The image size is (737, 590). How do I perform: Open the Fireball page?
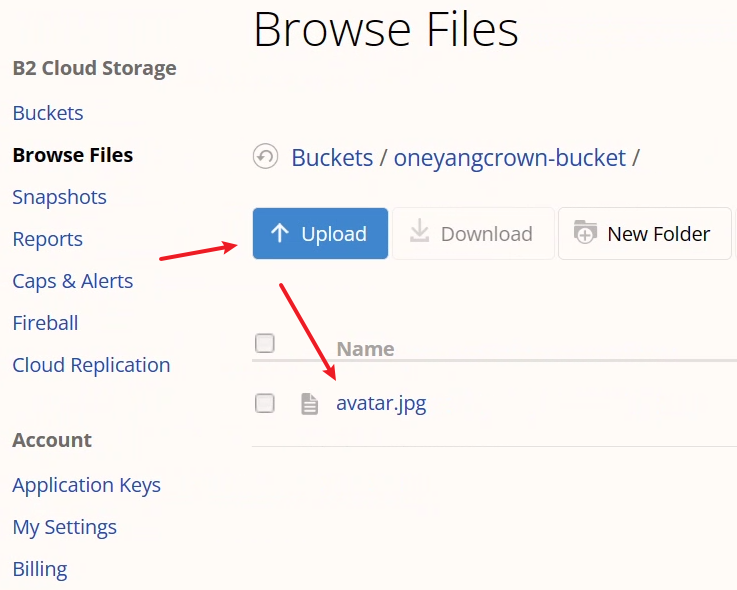pyautogui.click(x=45, y=323)
